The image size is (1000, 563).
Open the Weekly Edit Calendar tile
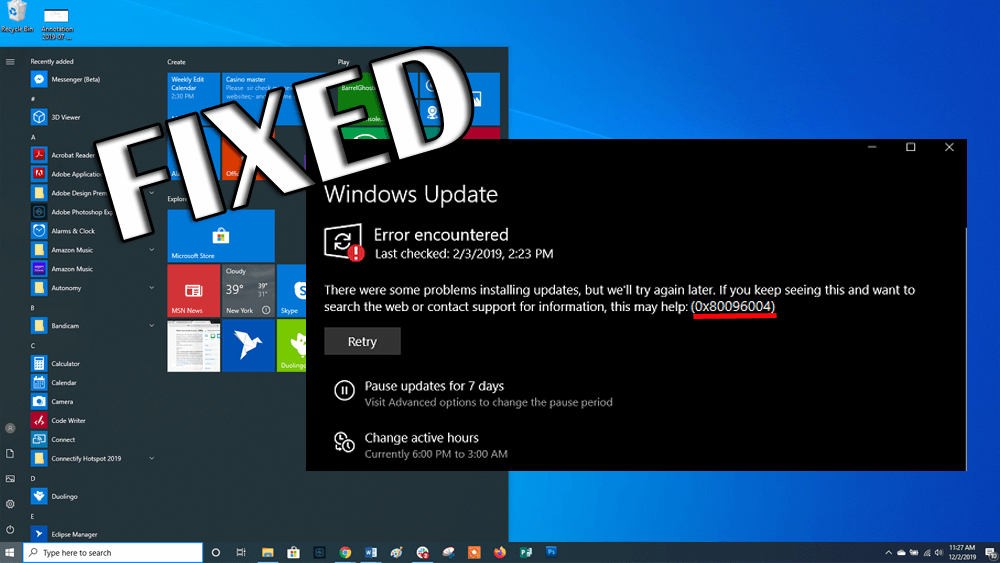pos(194,99)
